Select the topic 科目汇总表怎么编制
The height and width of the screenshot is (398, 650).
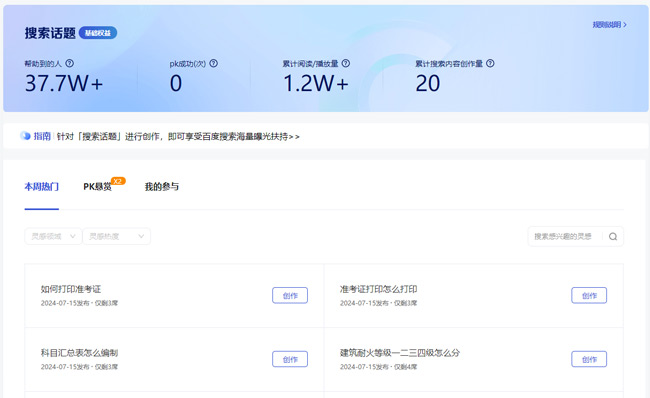(x=79, y=353)
